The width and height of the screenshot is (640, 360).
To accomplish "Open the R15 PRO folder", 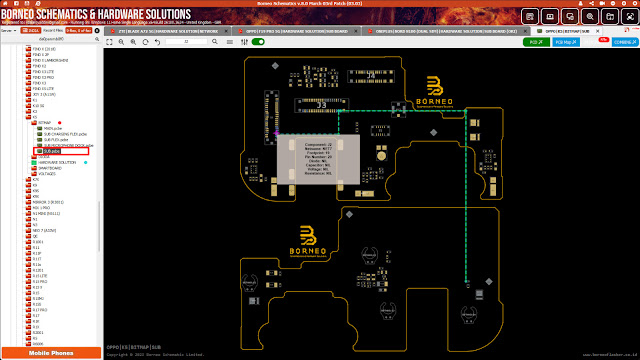I will [x=40, y=282].
